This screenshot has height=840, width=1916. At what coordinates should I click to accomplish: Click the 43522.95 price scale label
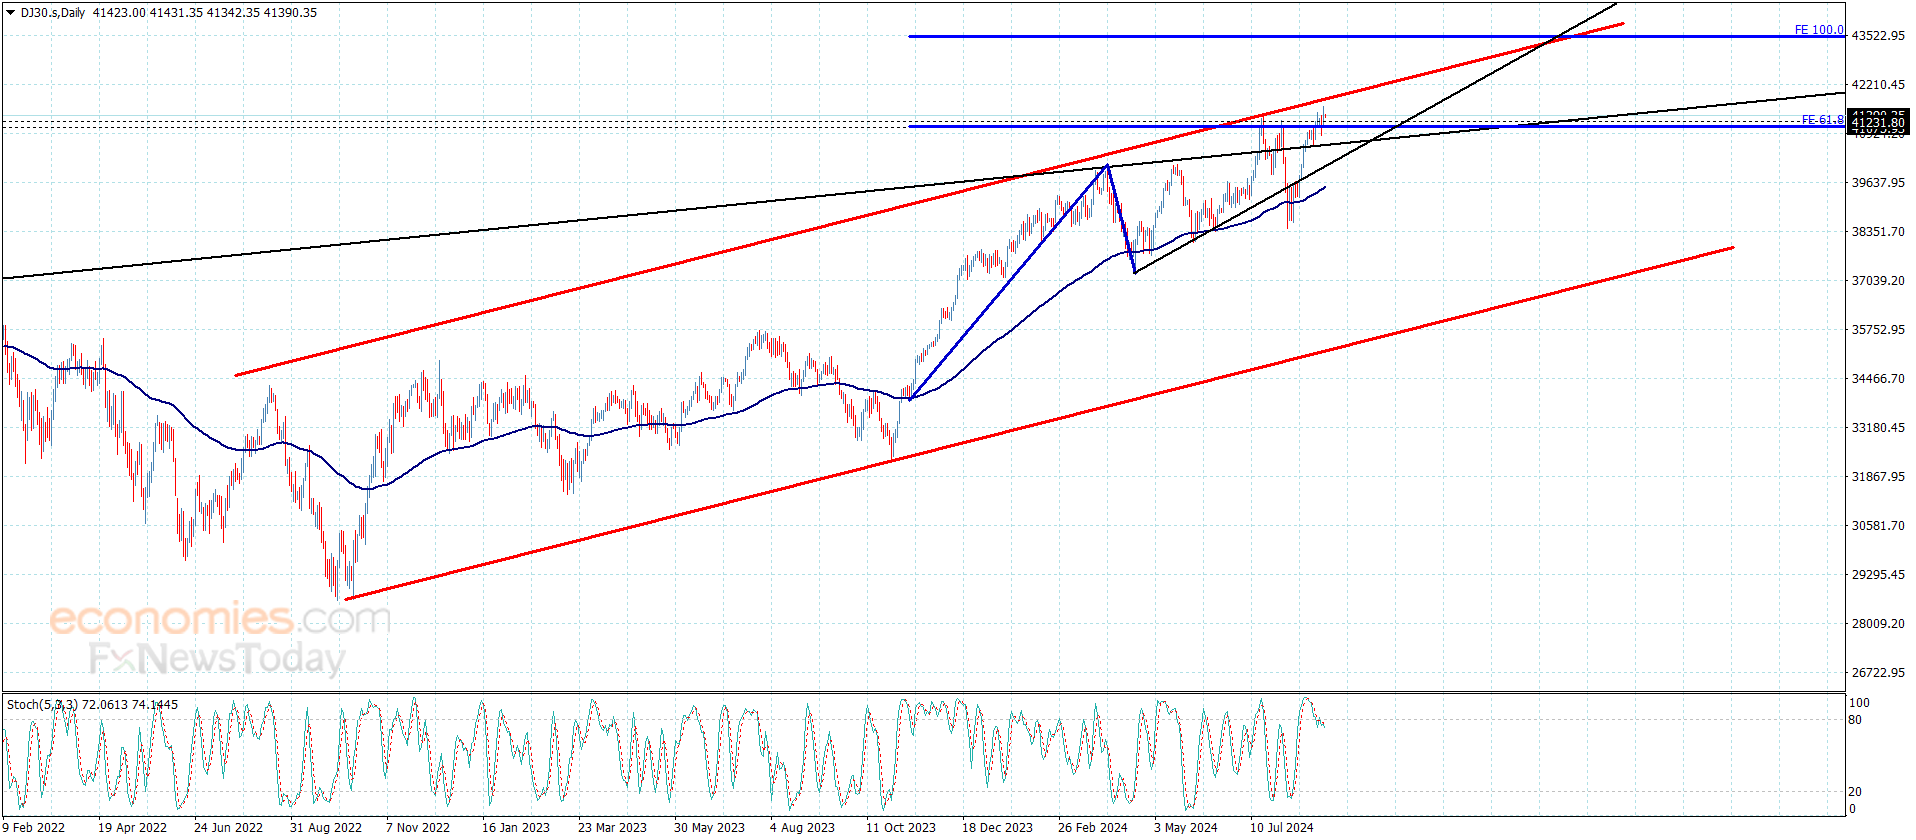pyautogui.click(x=1878, y=36)
